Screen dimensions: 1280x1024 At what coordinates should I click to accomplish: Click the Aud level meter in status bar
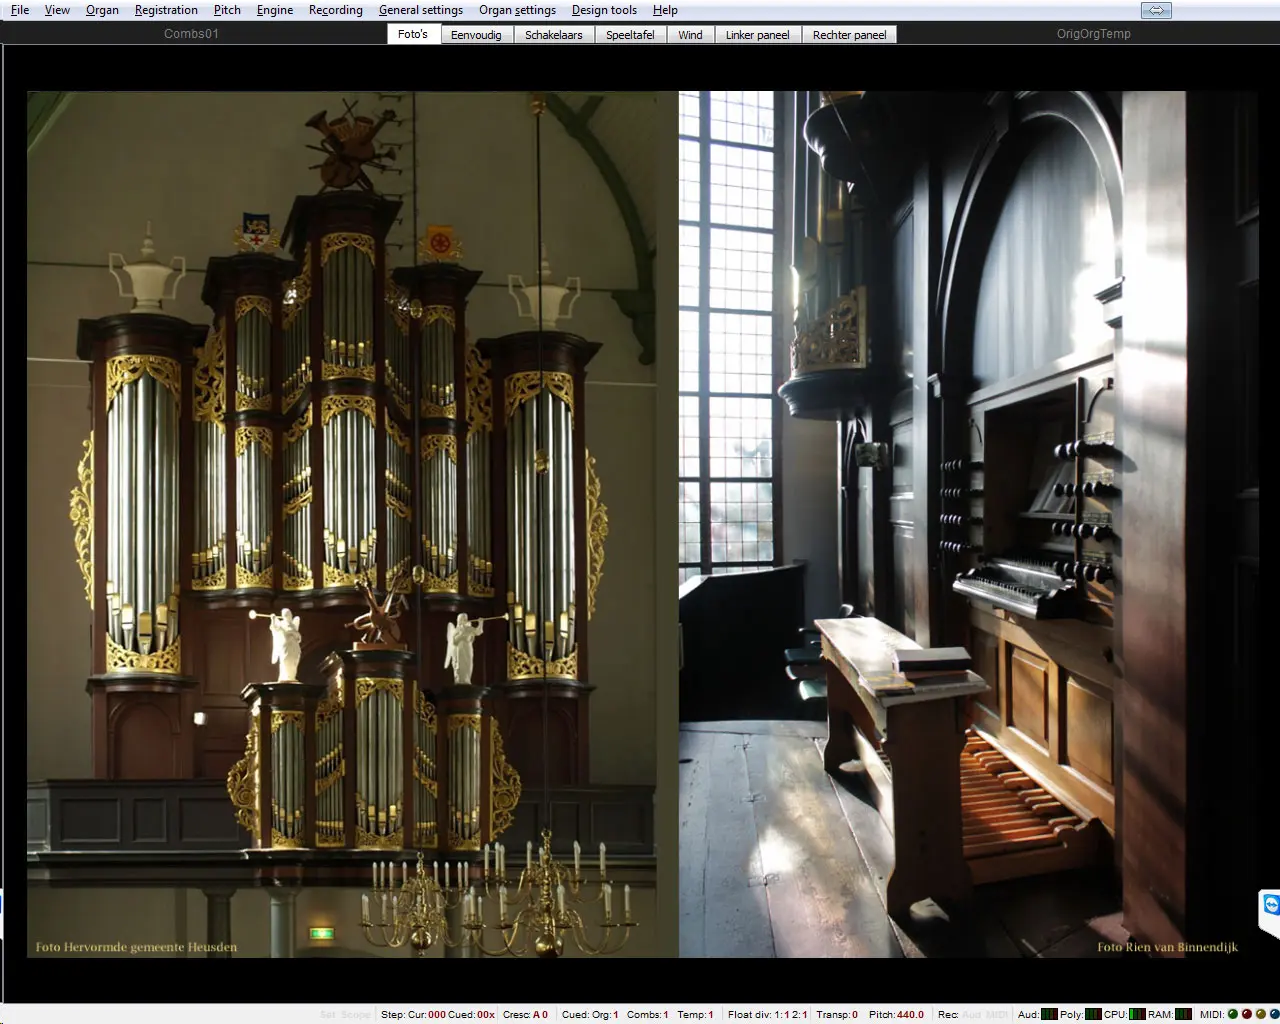(1049, 1014)
